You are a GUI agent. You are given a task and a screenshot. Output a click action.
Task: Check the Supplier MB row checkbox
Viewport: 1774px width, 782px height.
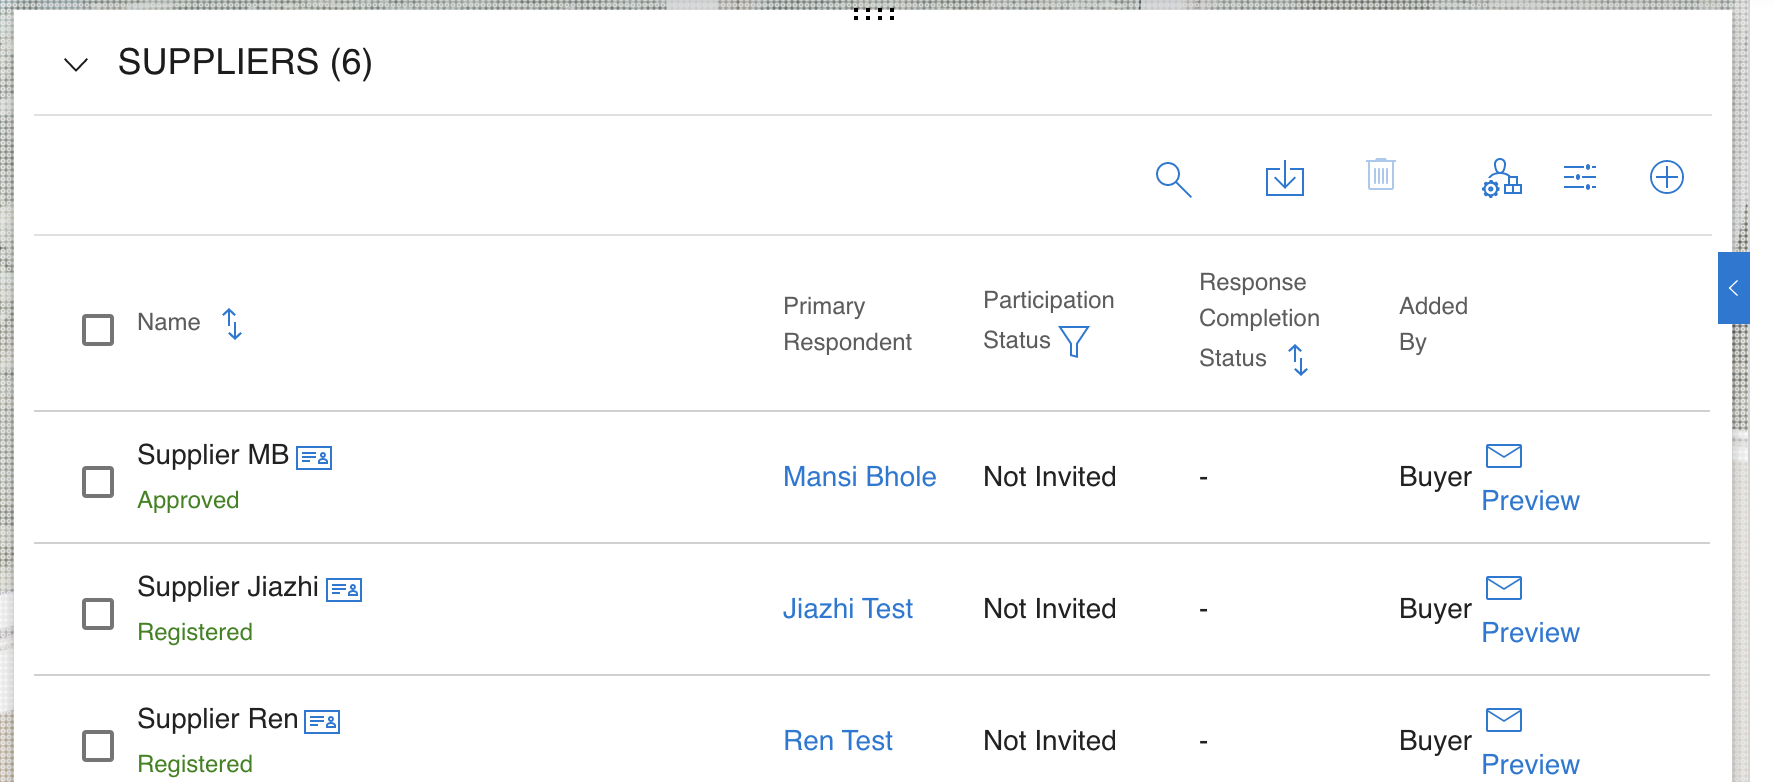tap(98, 482)
